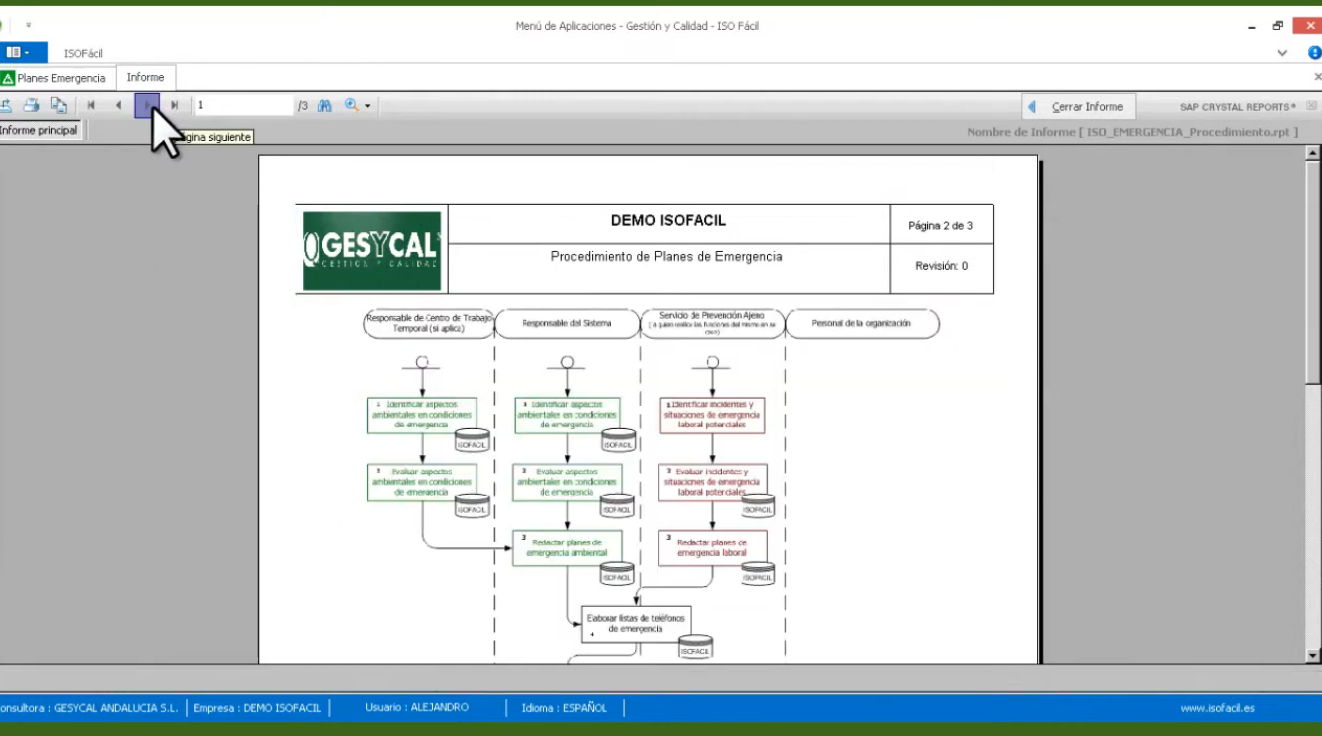Viewport: 1322px width, 736px height.
Task: Click the page number input field
Action: [243, 105]
